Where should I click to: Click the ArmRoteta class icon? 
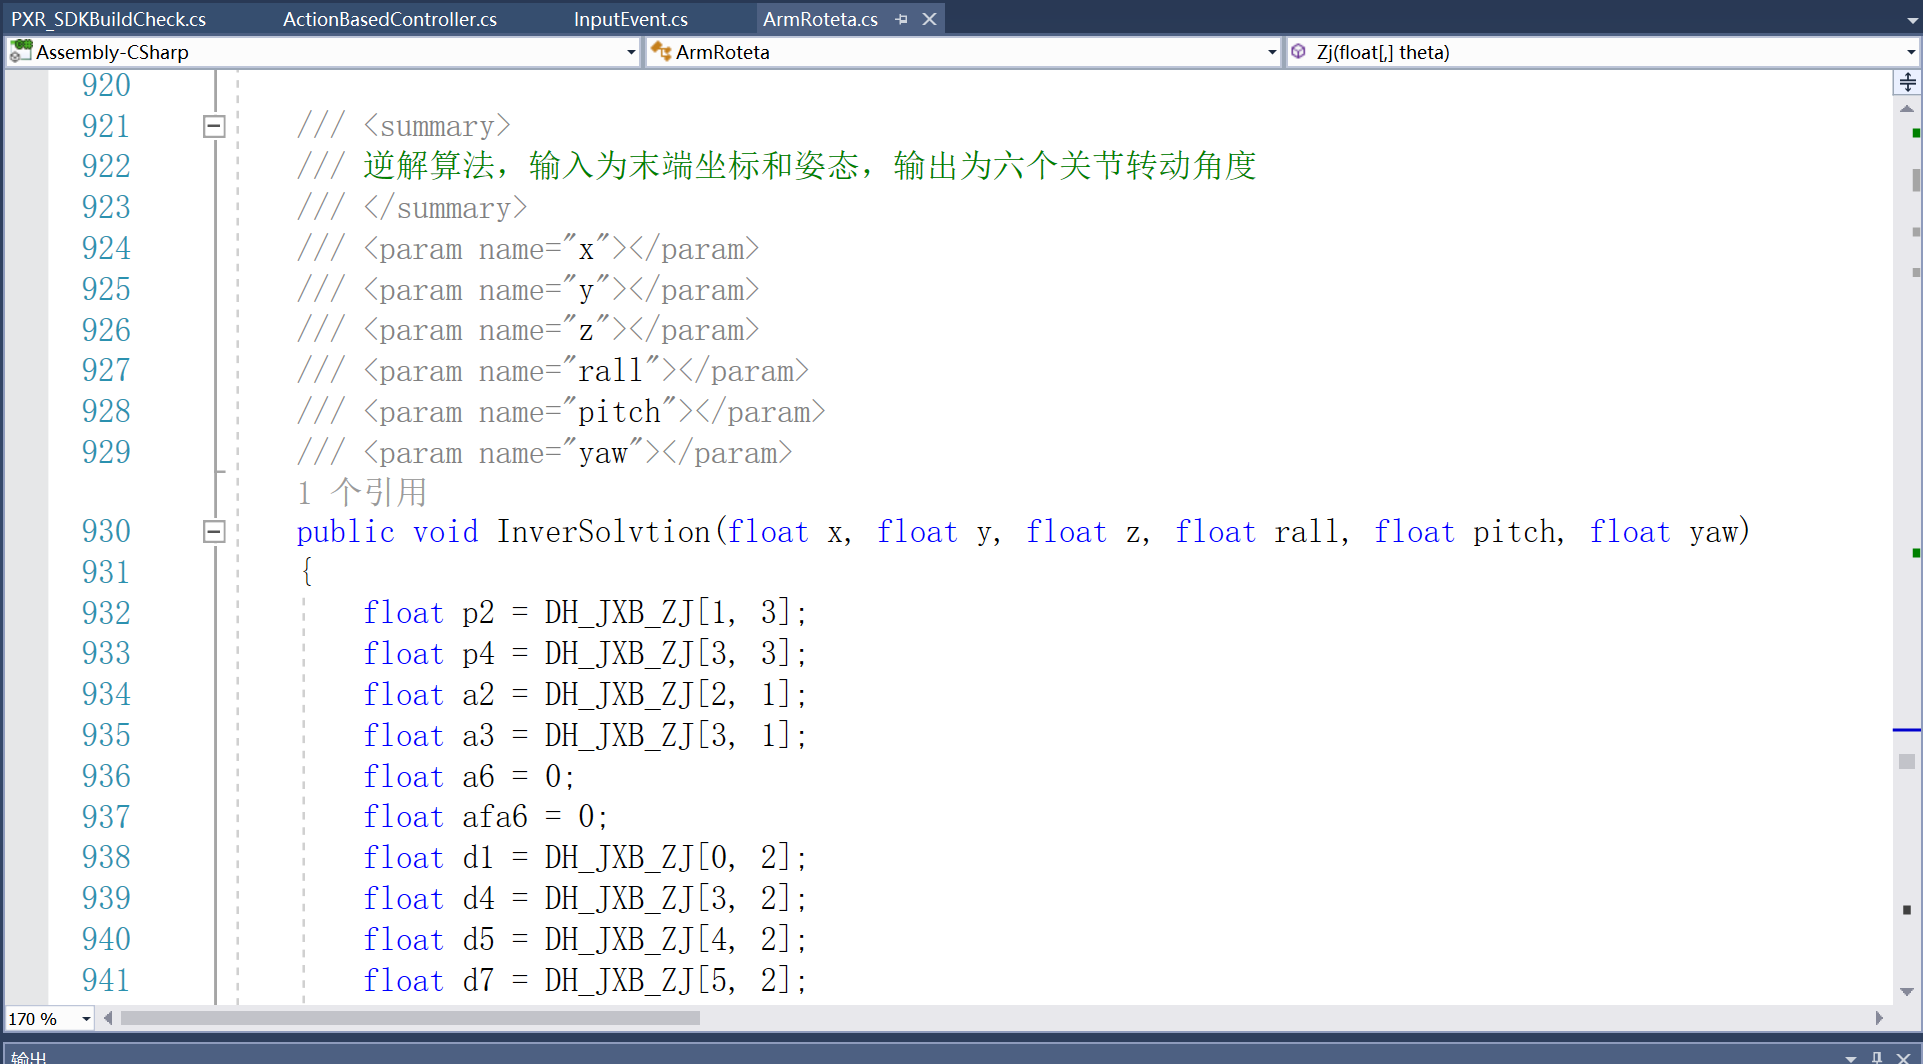660,51
